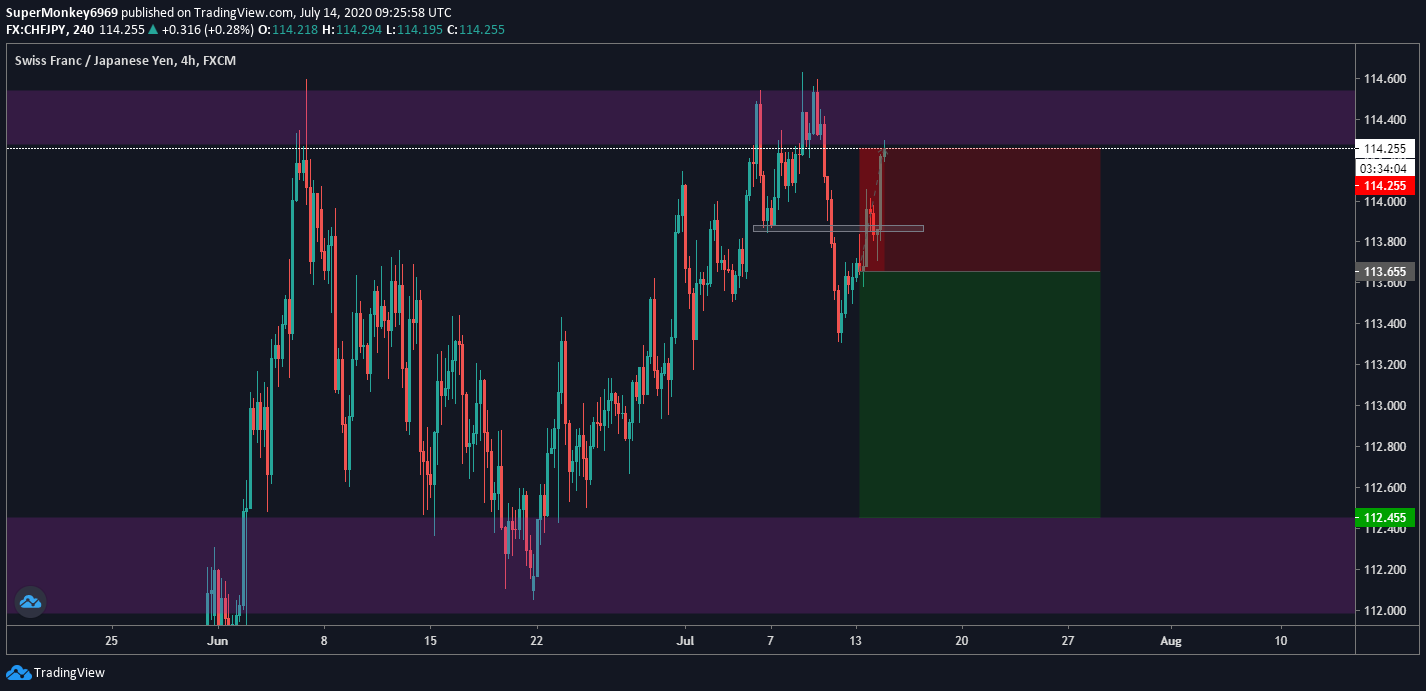Viewport: 1426px width, 691px height.
Task: Click the 113.400 price axis label
Action: pos(1384,324)
